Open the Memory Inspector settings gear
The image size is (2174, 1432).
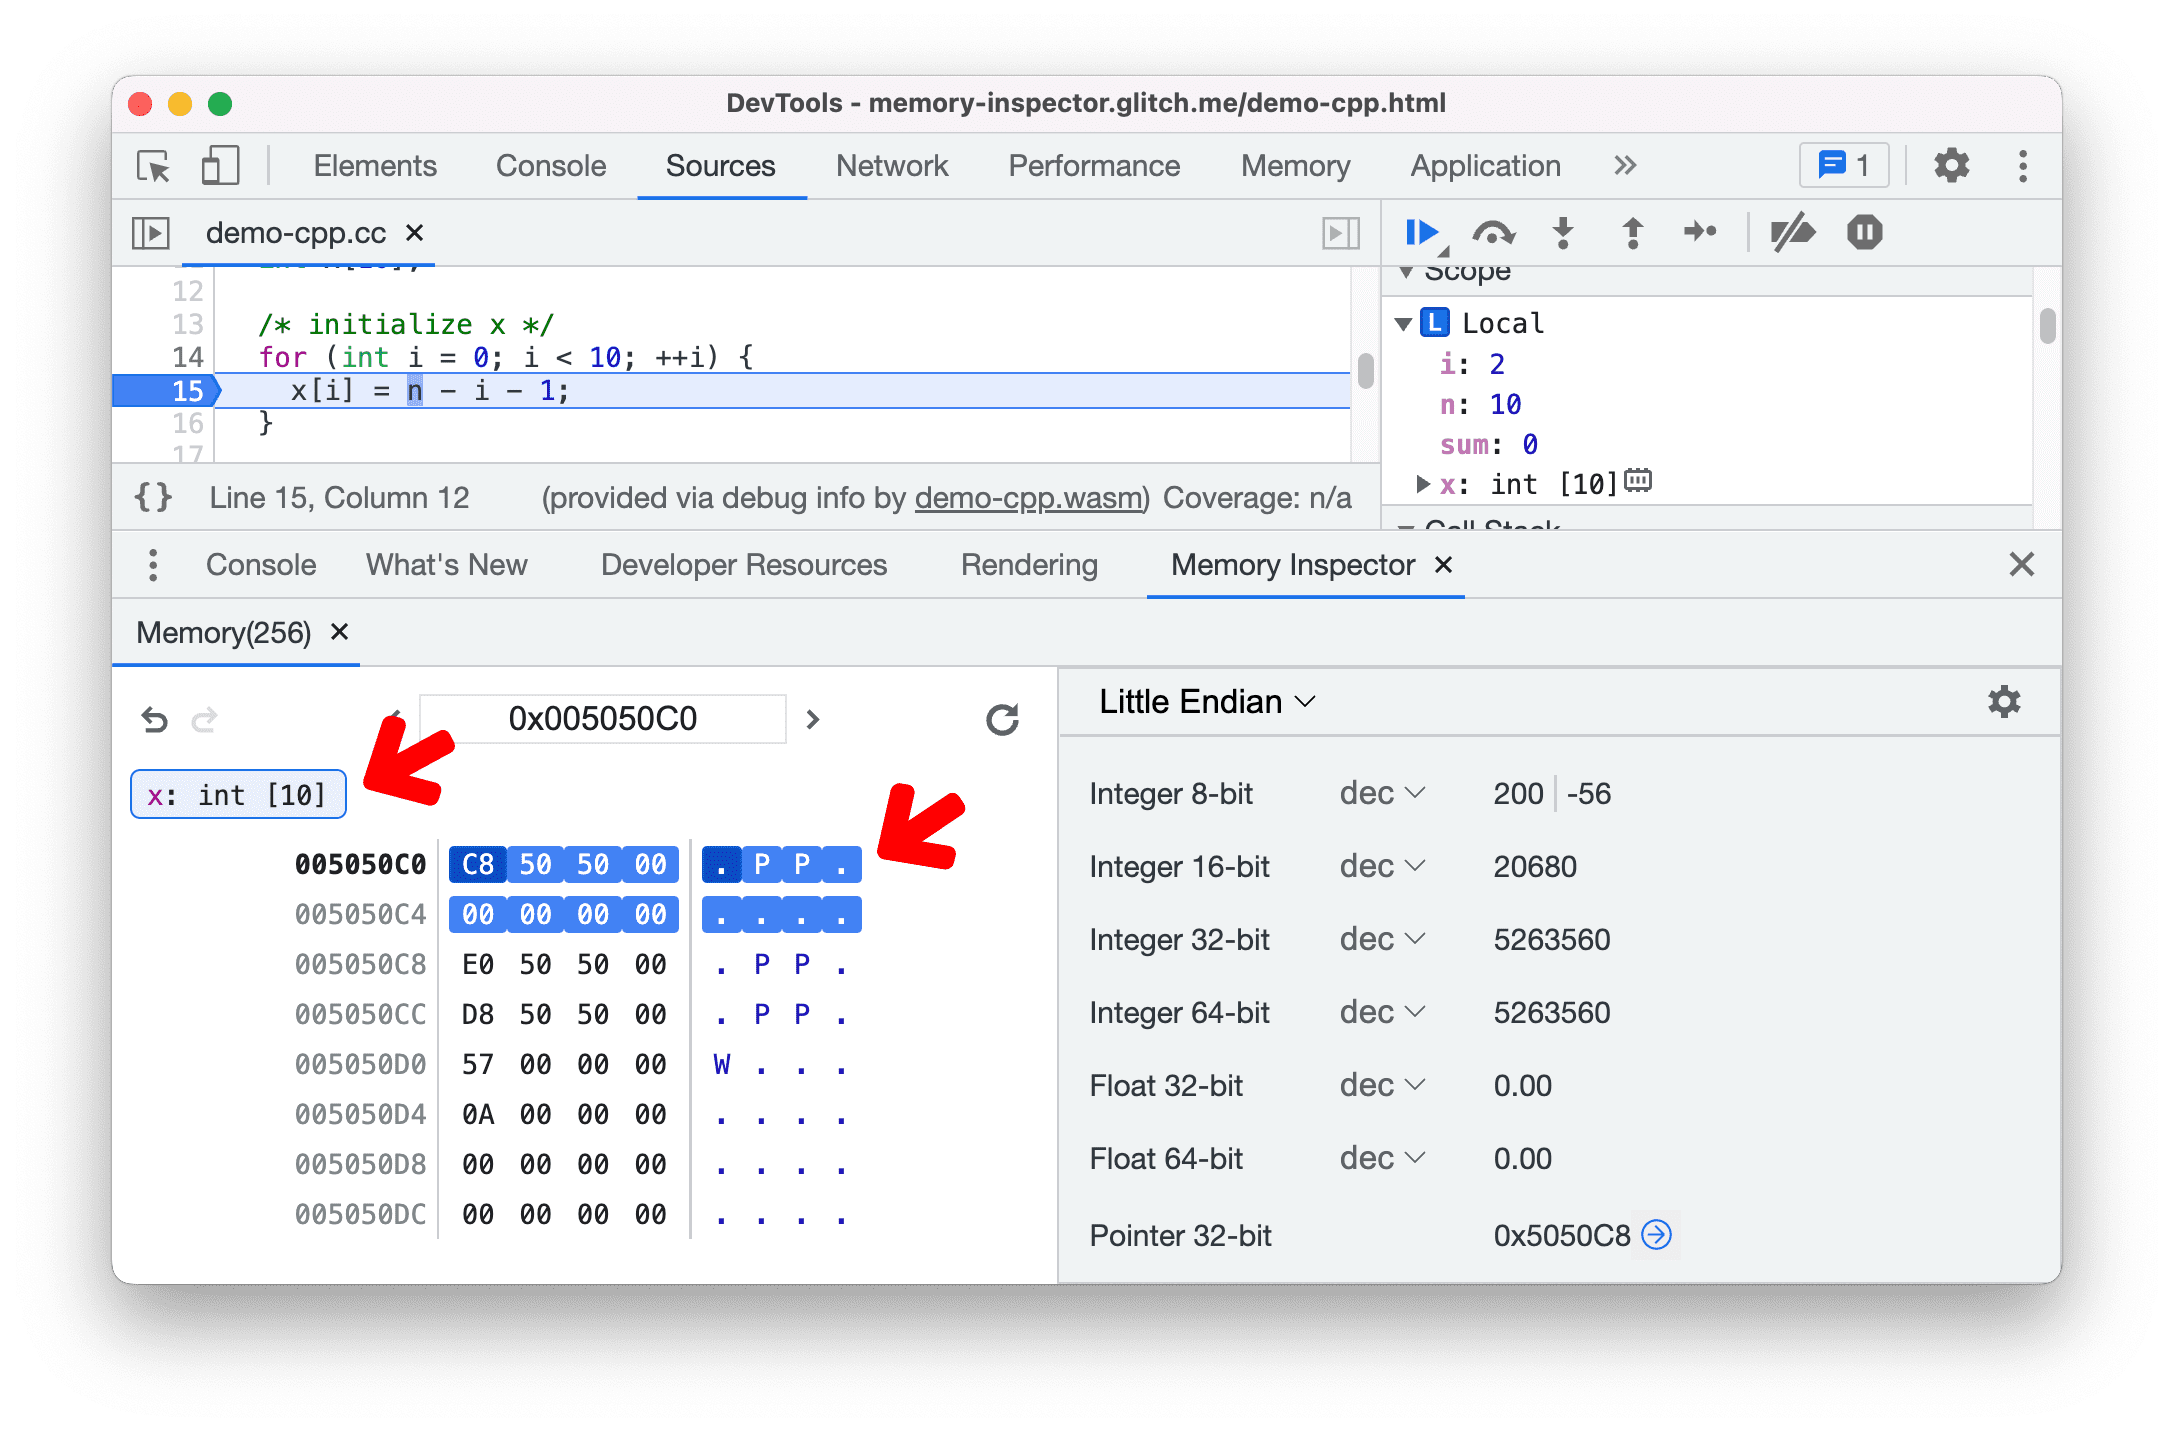pos(2003,702)
